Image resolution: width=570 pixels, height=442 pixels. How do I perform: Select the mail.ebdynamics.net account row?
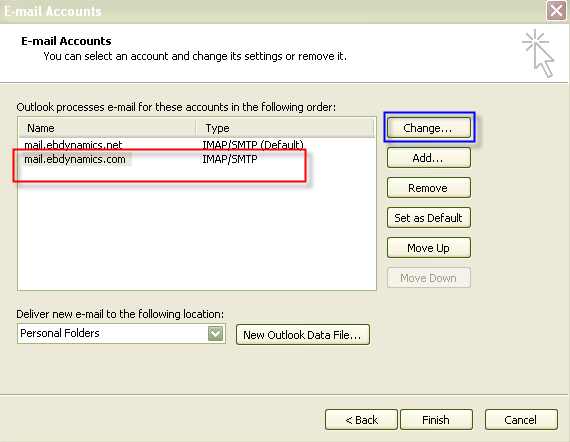196,145
